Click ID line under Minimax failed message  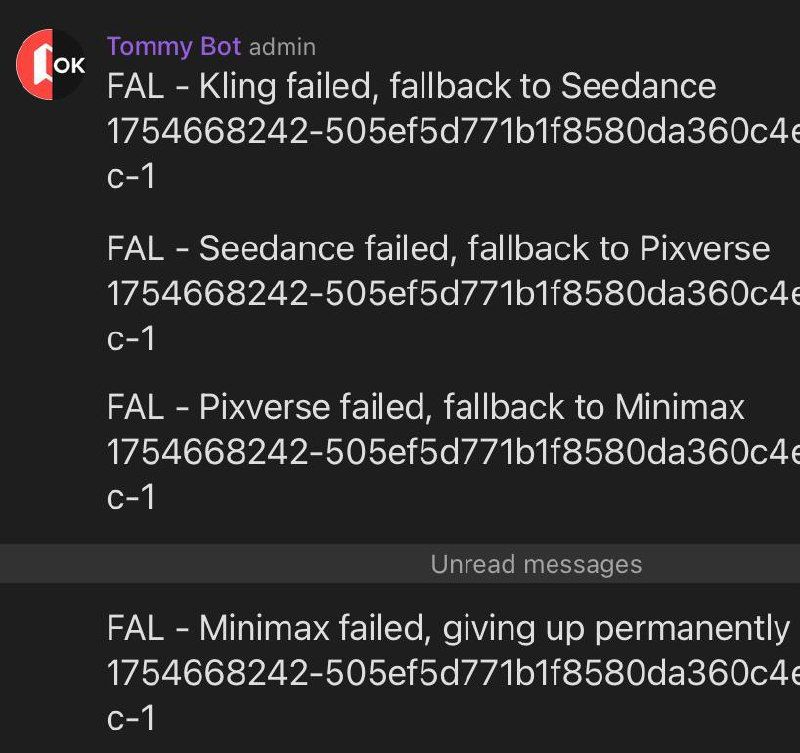point(452,674)
